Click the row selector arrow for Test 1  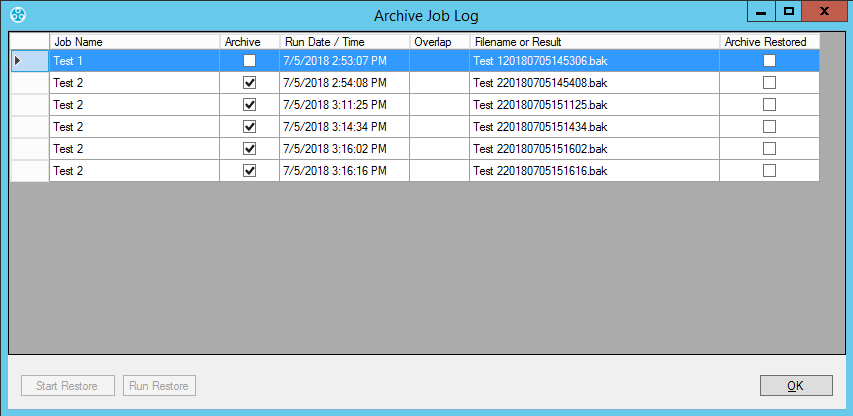(x=18, y=61)
